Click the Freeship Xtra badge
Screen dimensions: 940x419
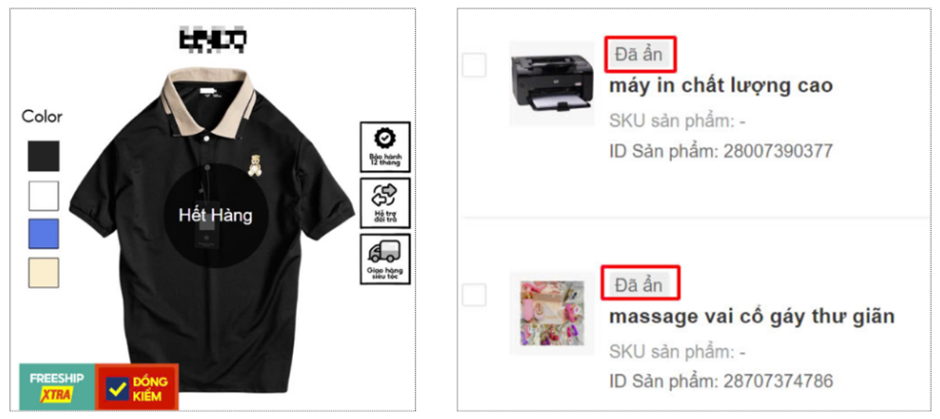(x=57, y=387)
